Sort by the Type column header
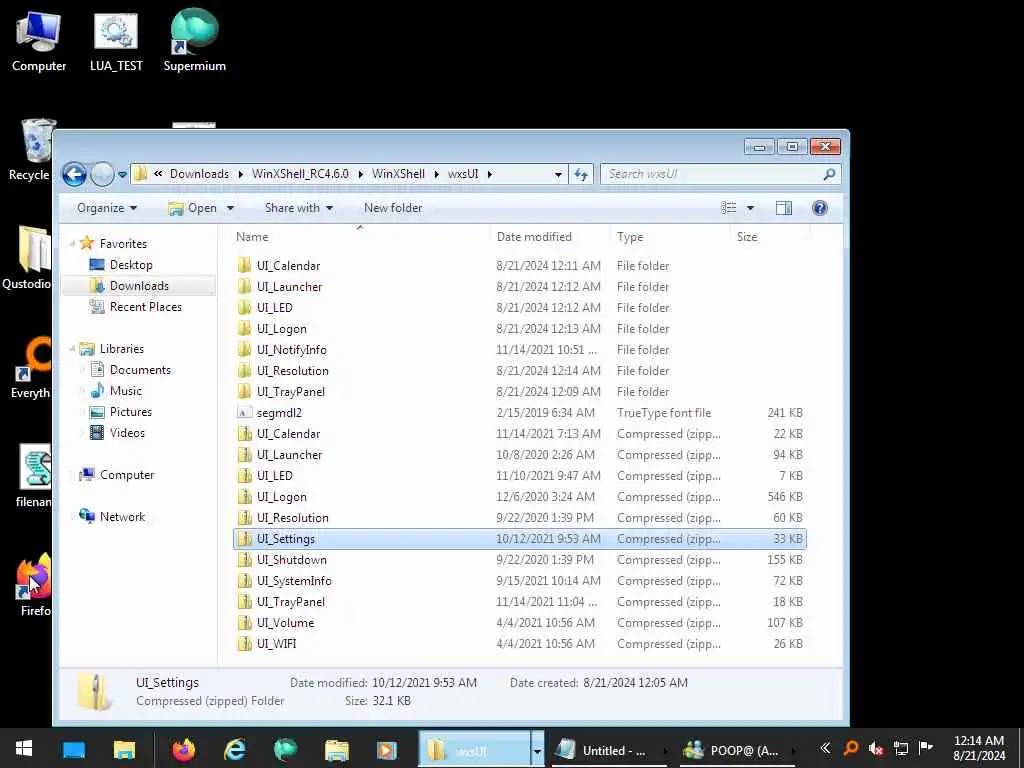 point(669,236)
